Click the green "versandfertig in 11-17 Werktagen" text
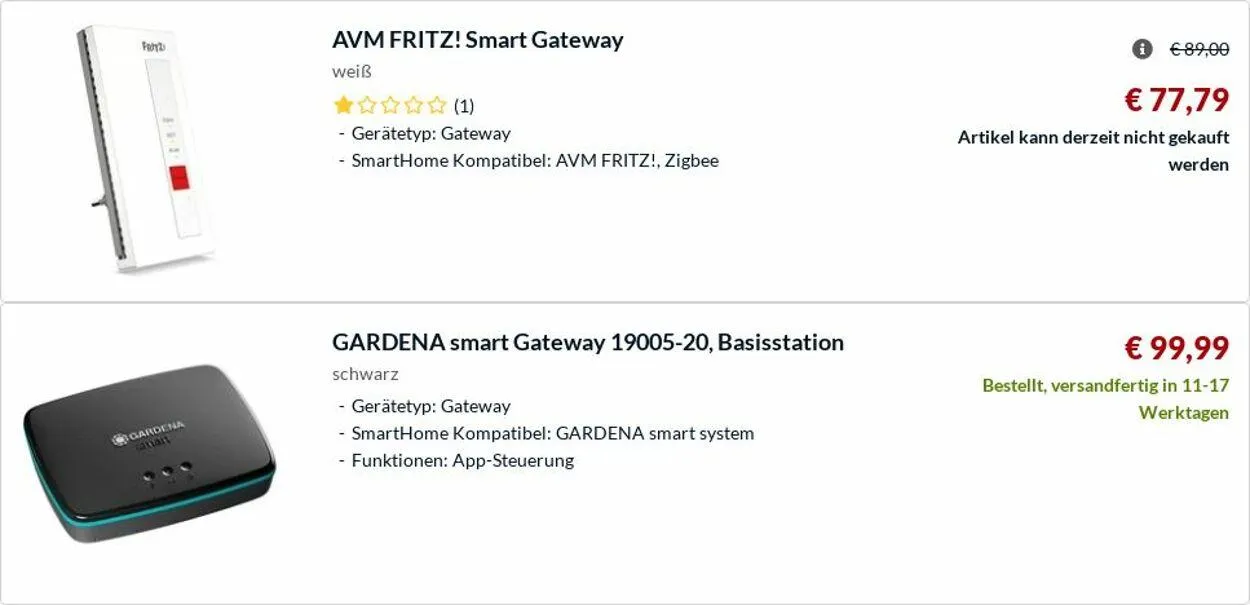 click(x=1105, y=398)
